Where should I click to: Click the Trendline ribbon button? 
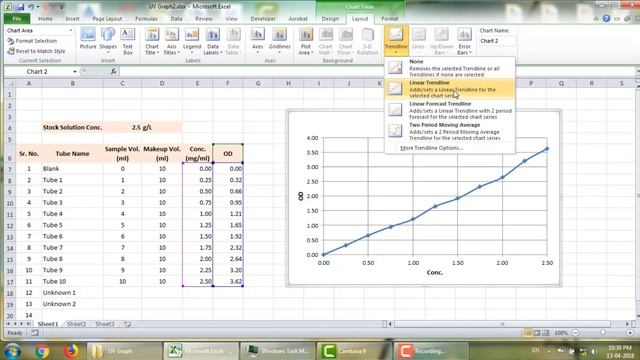396,41
